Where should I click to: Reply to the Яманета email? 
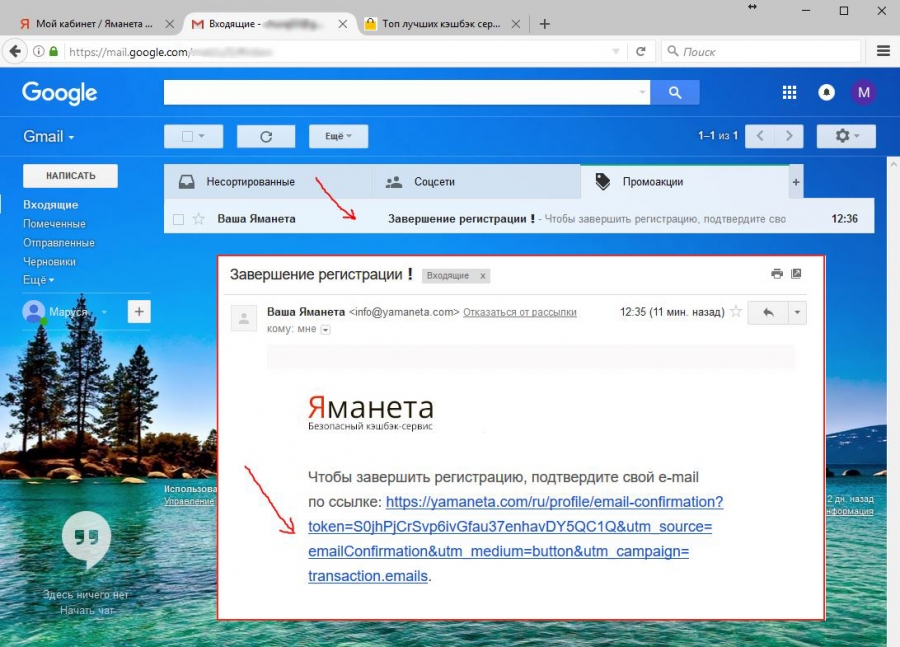tap(768, 313)
